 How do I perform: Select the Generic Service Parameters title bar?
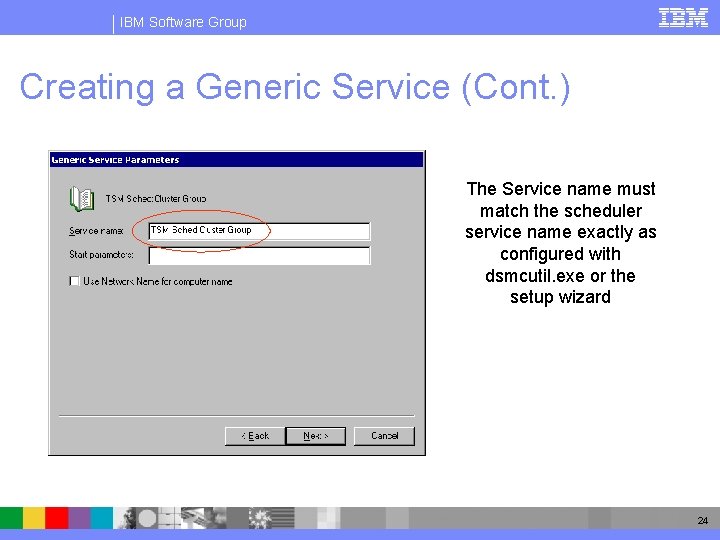(236, 160)
